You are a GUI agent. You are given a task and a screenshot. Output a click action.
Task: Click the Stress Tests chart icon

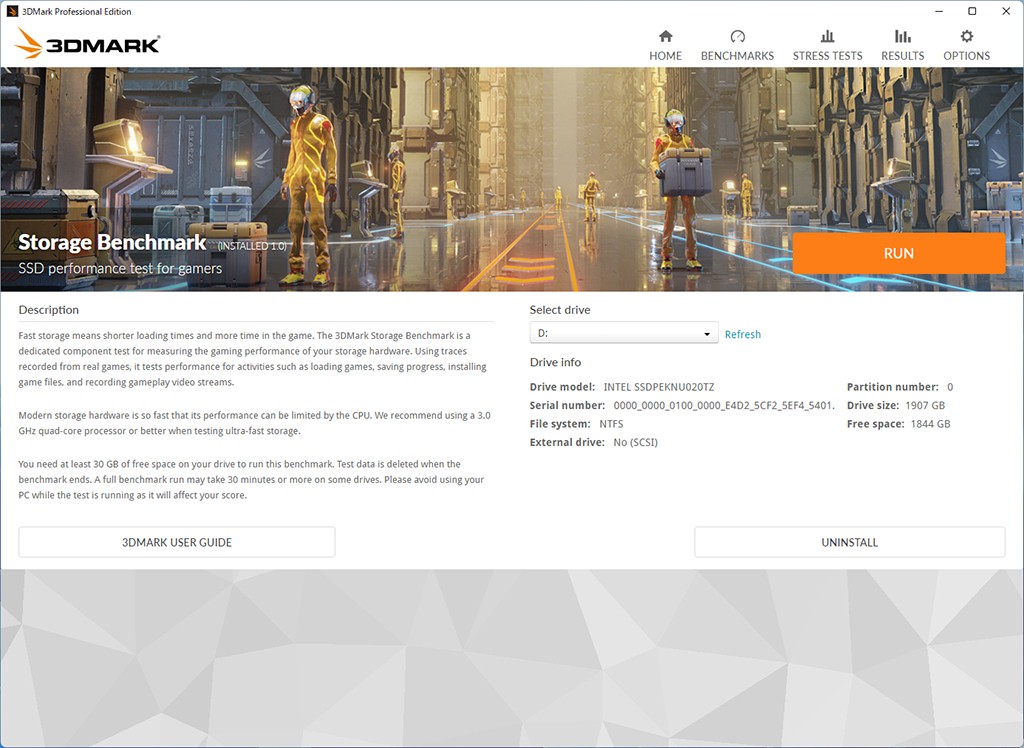[x=827, y=36]
